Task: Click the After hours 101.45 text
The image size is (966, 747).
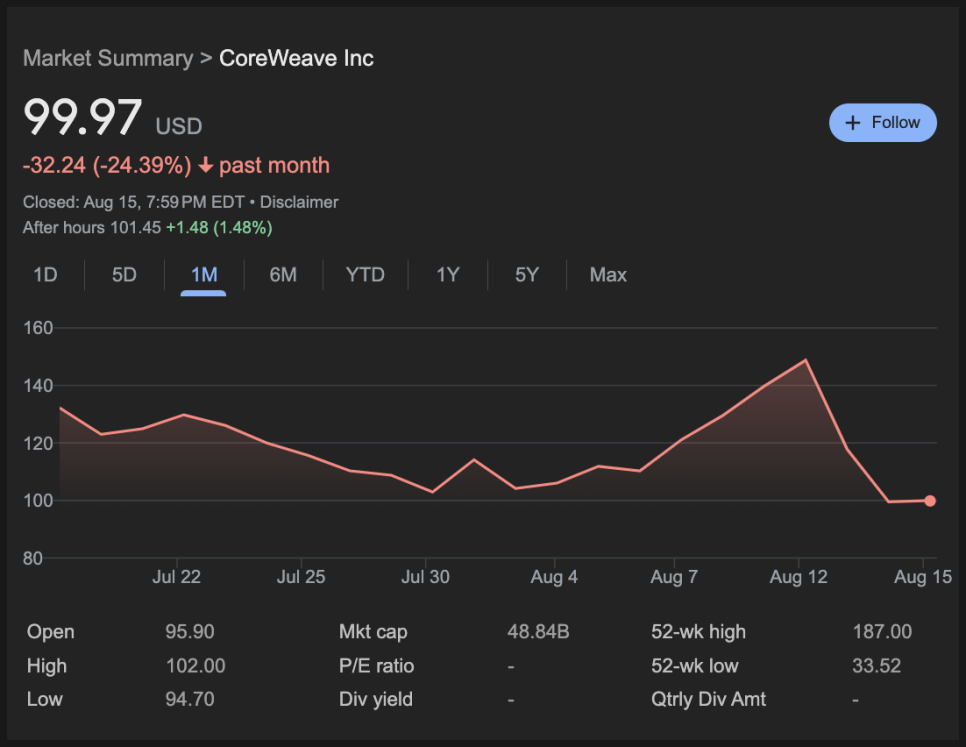Action: [x=92, y=227]
